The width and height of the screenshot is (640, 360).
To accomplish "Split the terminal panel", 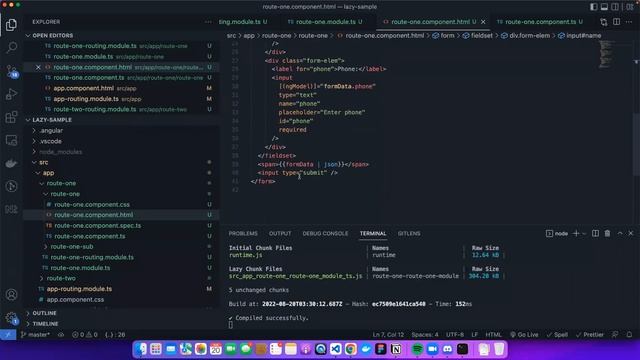I will (x=596, y=233).
